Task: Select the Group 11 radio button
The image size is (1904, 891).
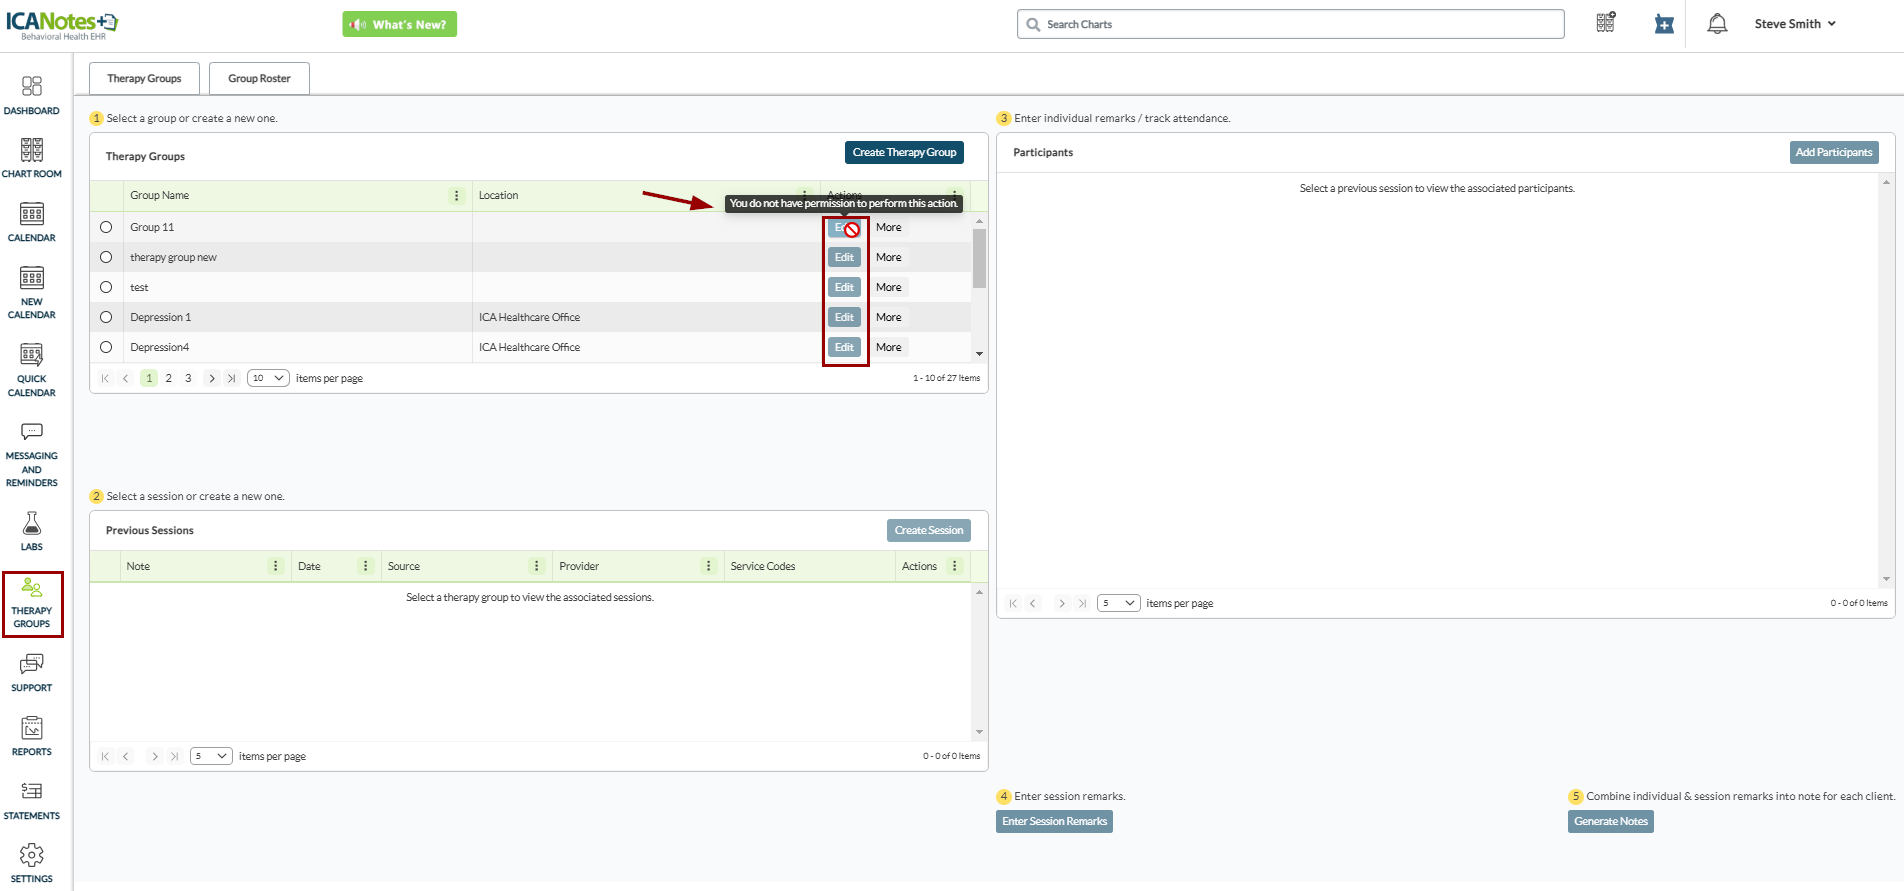Action: pyautogui.click(x=106, y=227)
